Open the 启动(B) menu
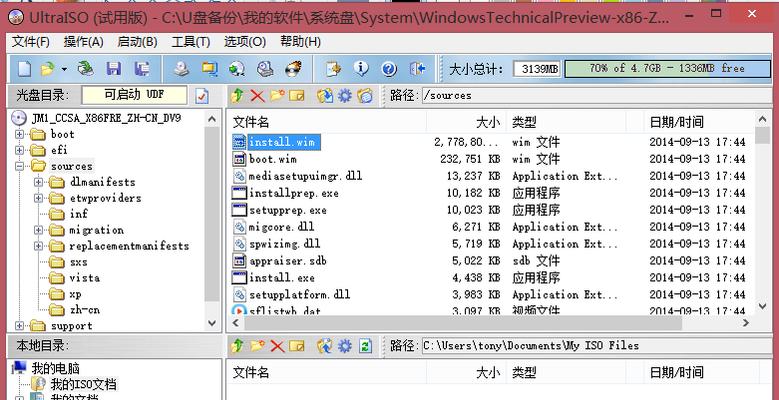 [137, 42]
